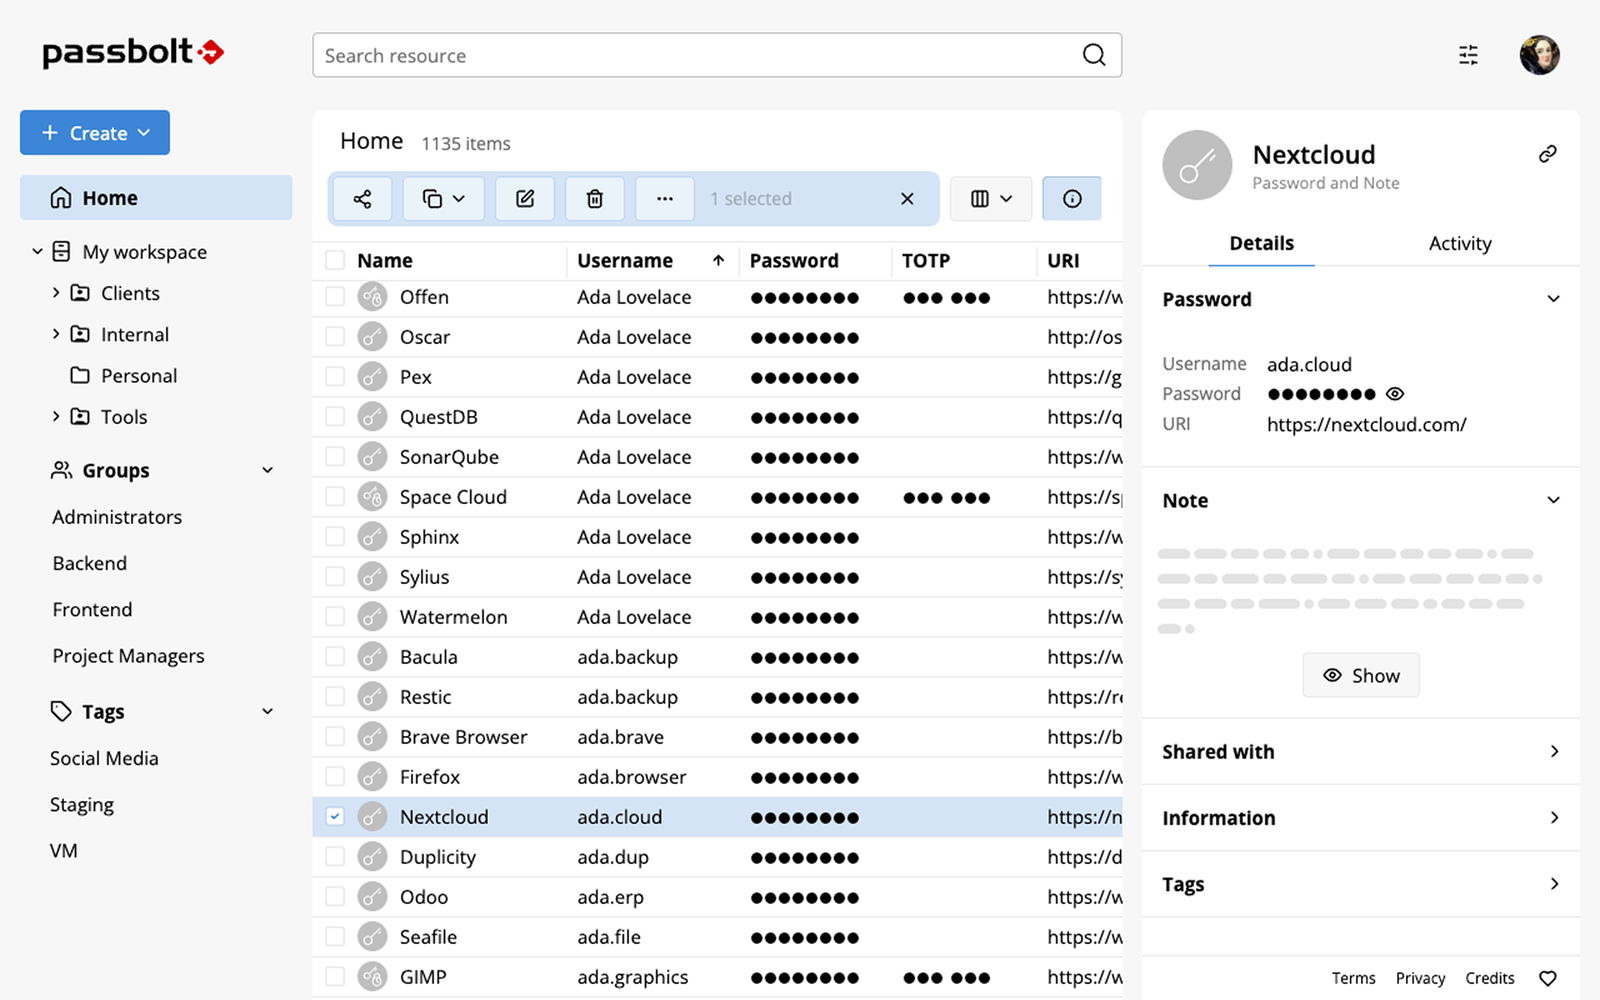Click the Clients folder icon
1600x1000 pixels.
(x=80, y=293)
